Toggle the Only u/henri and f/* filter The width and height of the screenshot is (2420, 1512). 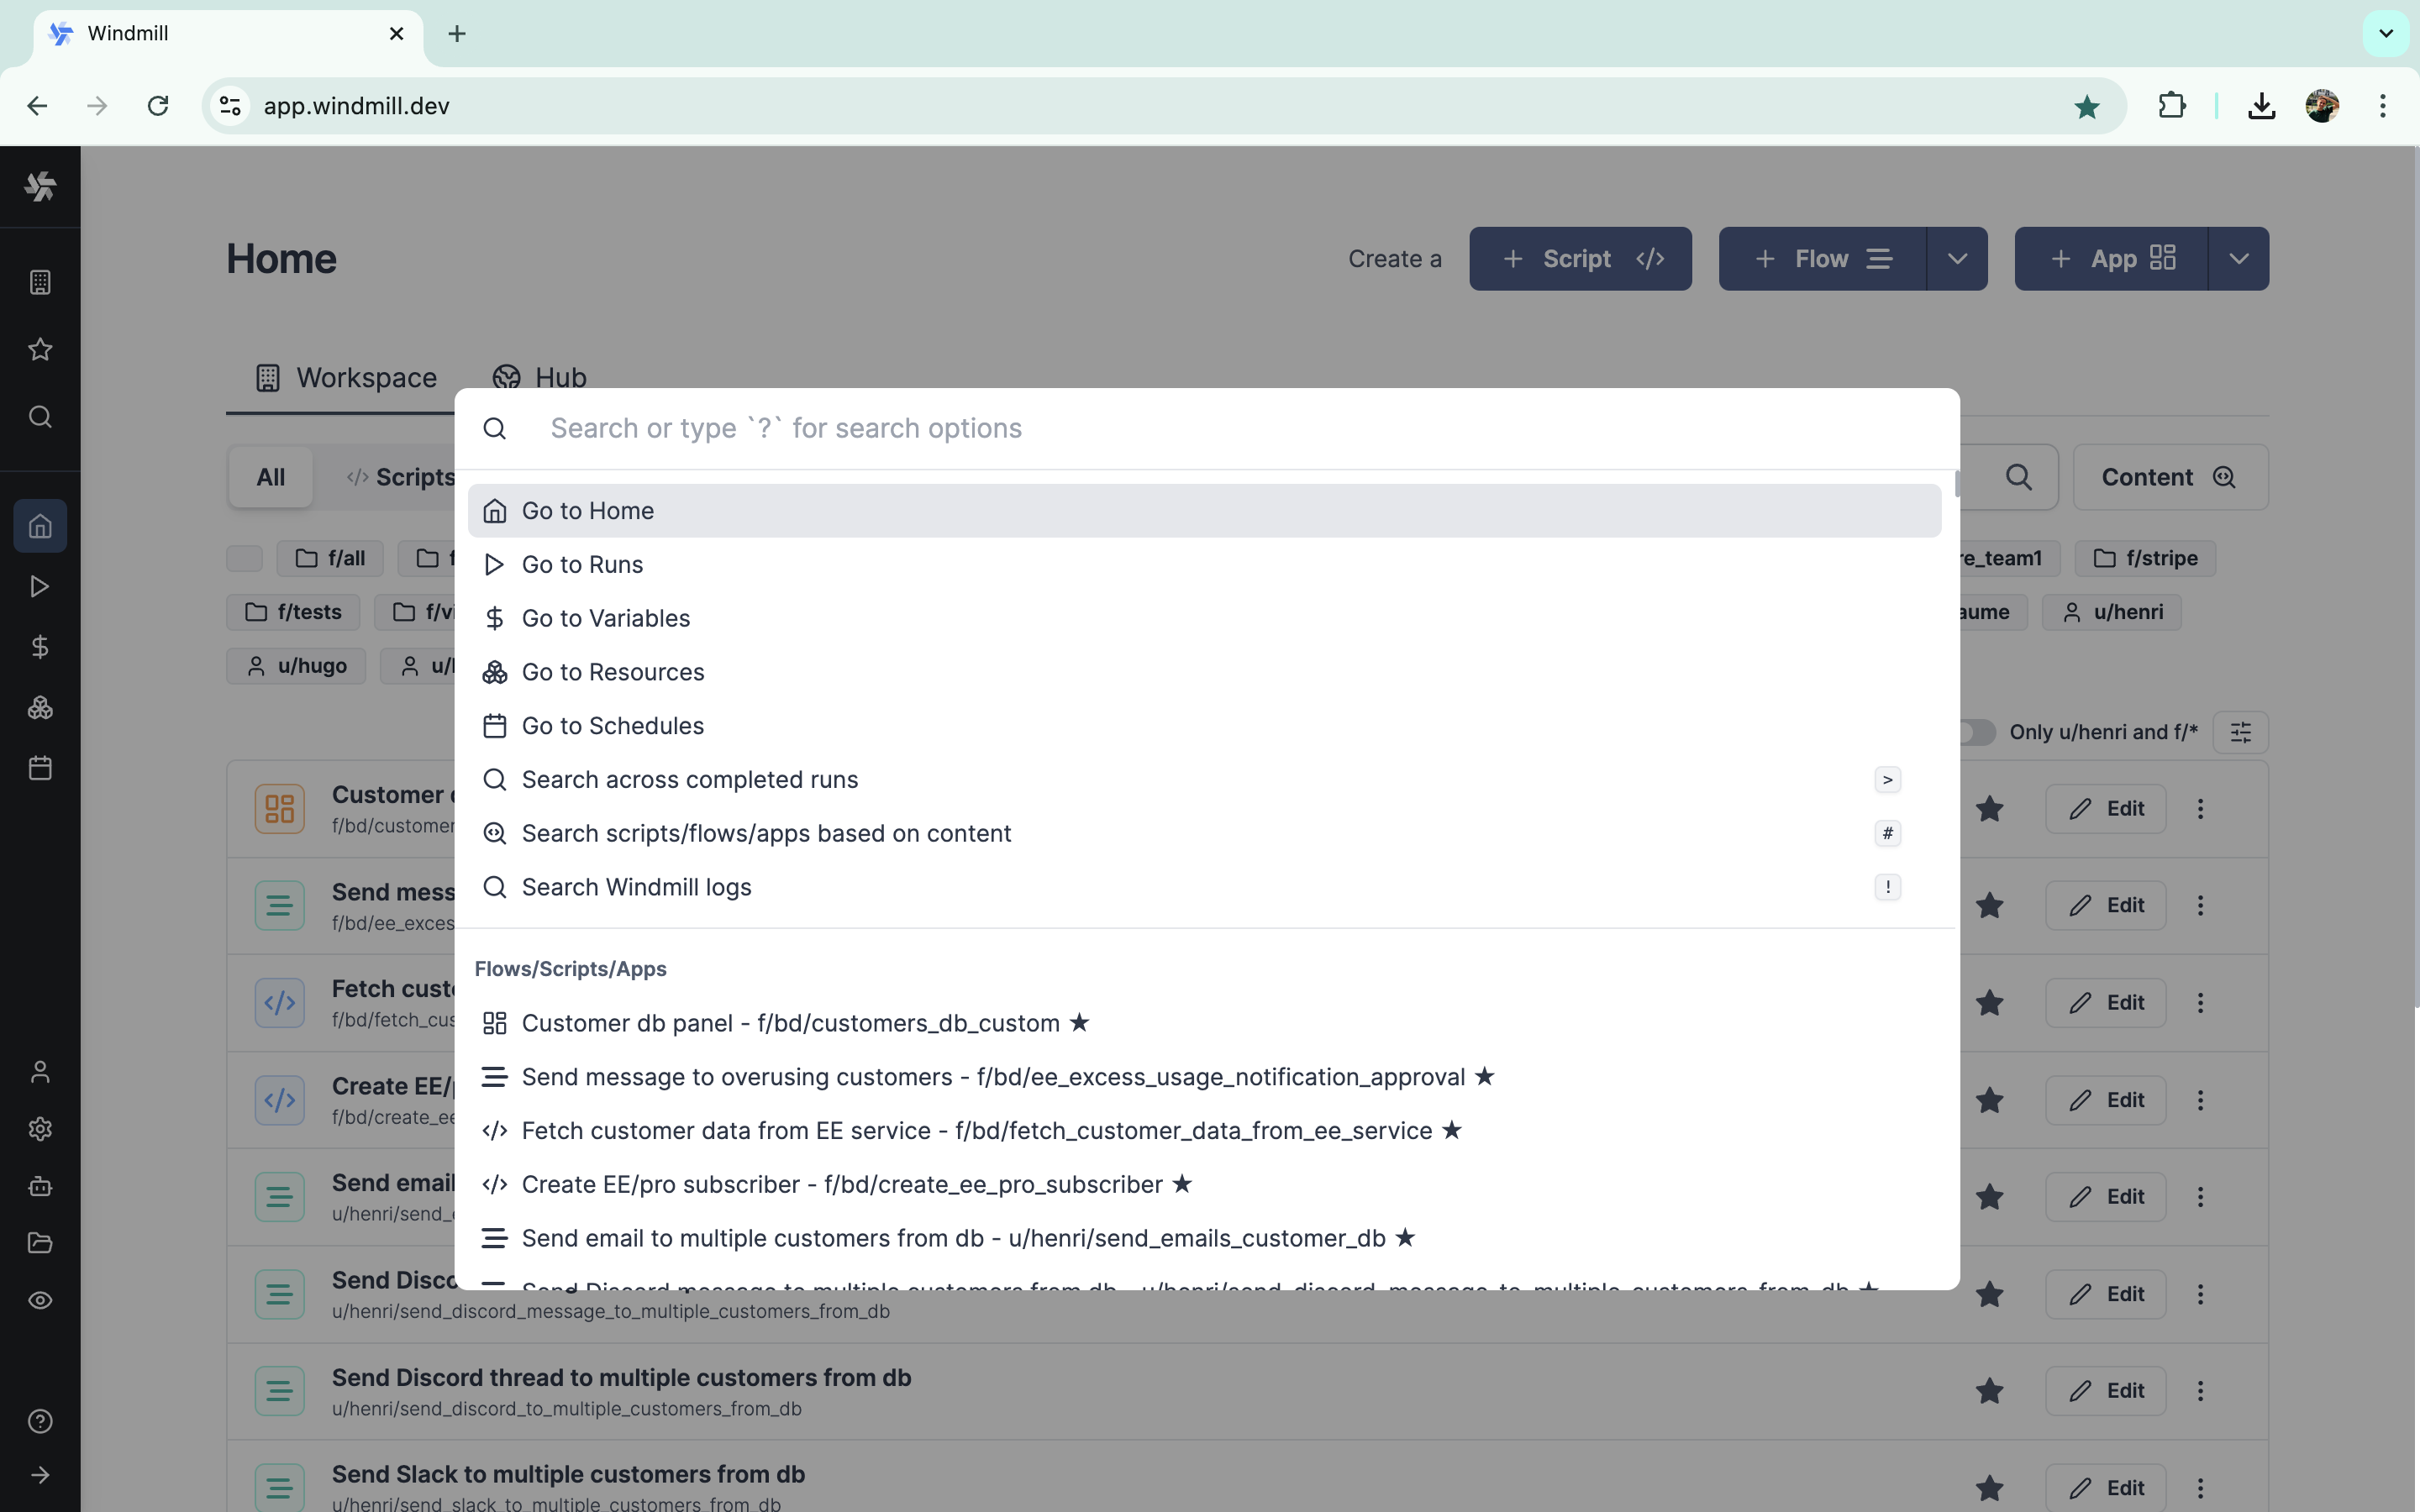point(1969,732)
